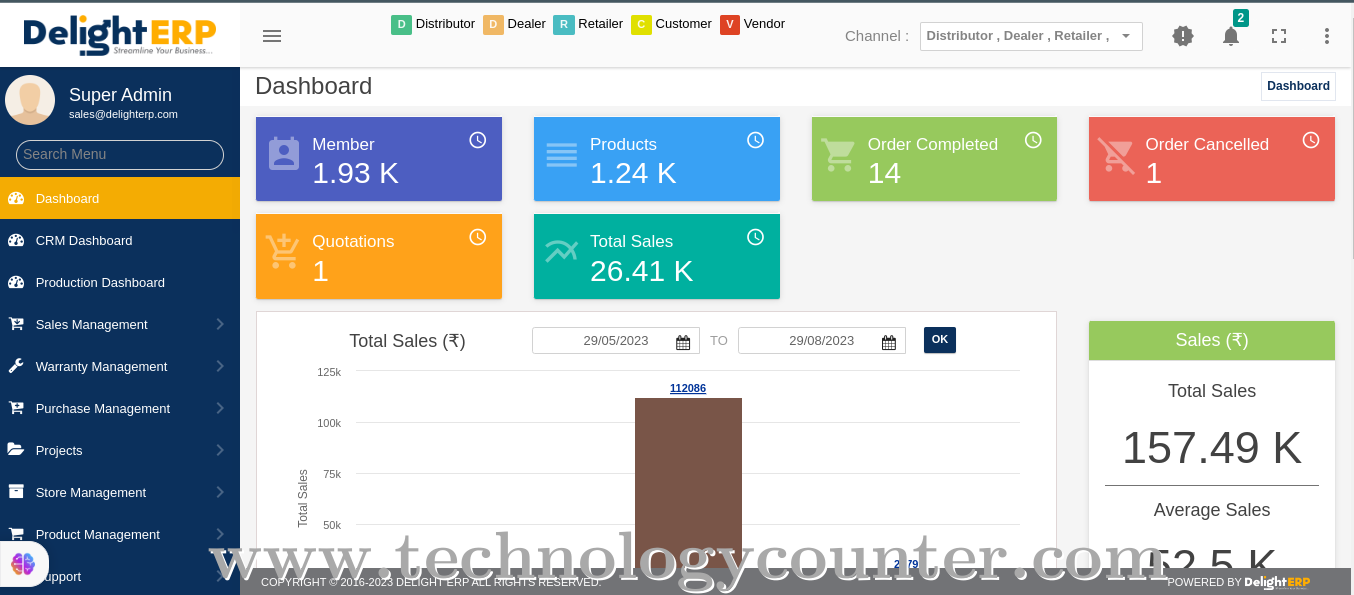
Task: Click the Order Completed cart icon
Action: pyautogui.click(x=838, y=155)
